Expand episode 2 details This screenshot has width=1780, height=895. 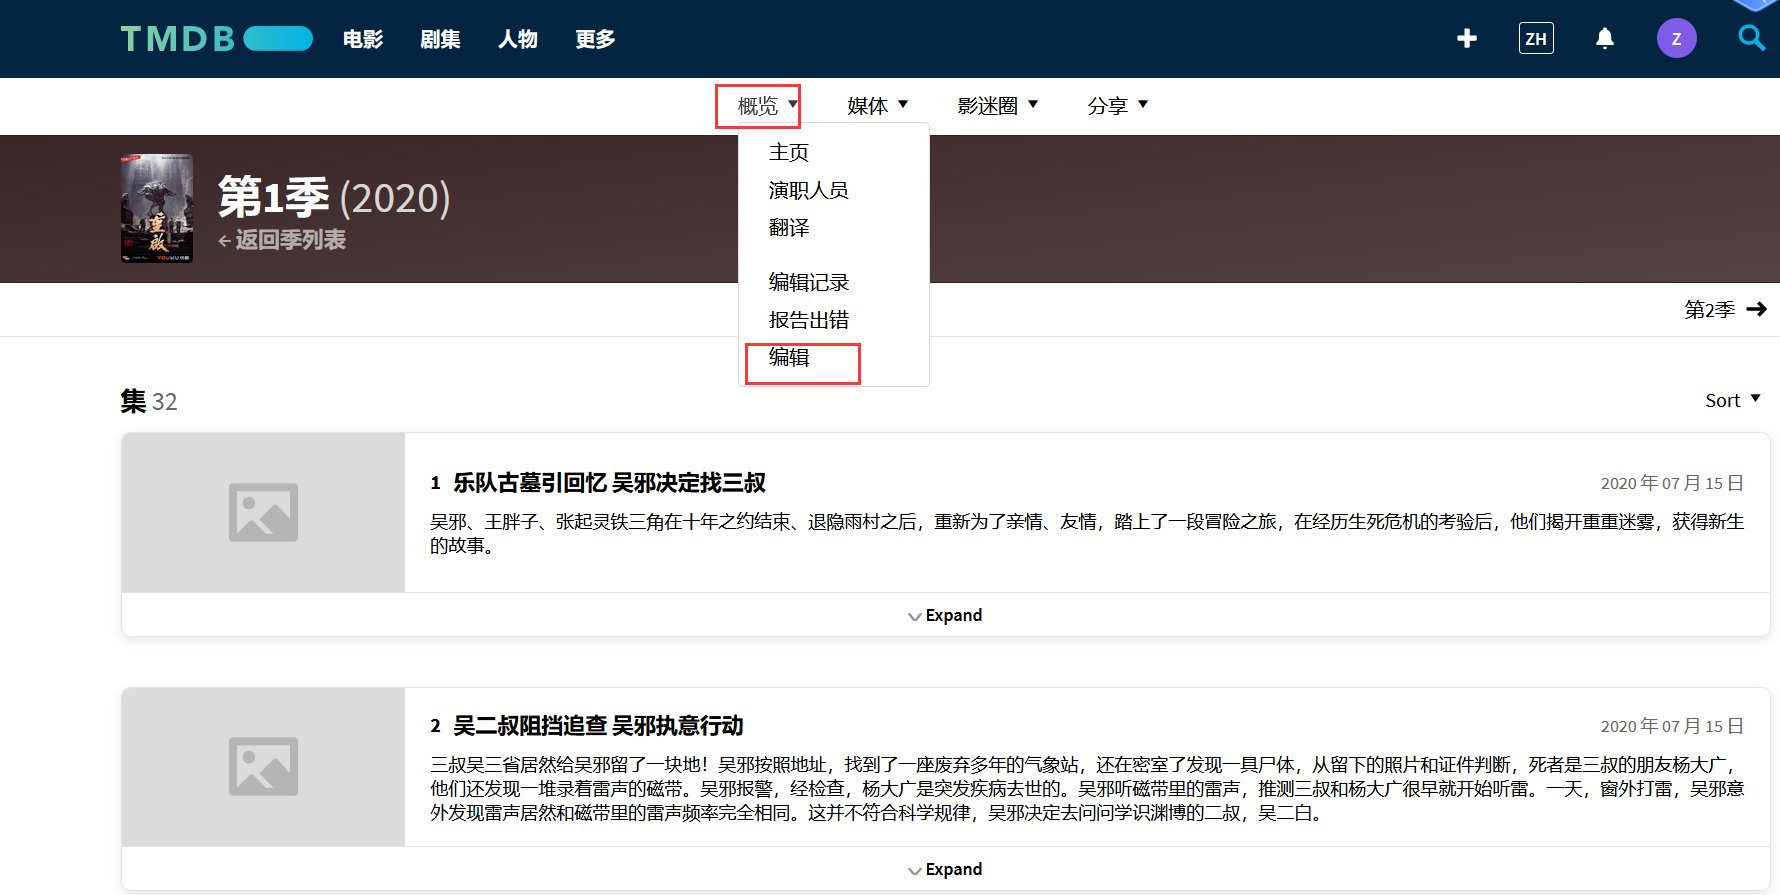945,869
